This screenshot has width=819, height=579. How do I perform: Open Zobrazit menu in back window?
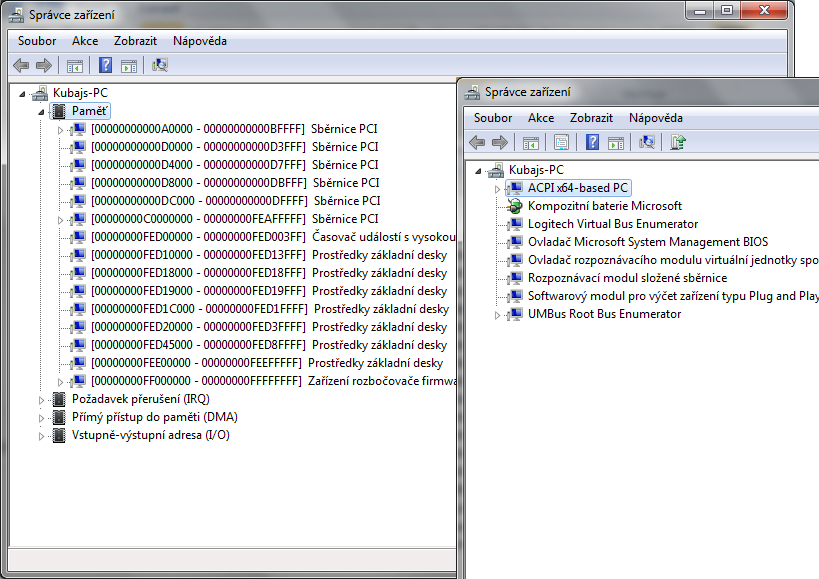(135, 41)
